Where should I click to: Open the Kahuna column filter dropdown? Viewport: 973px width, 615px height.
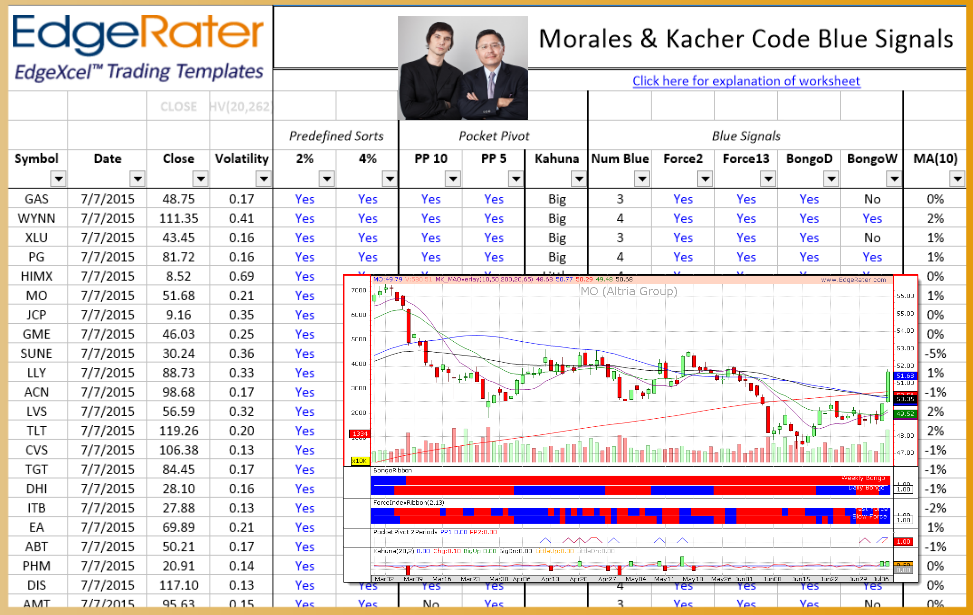(579, 179)
